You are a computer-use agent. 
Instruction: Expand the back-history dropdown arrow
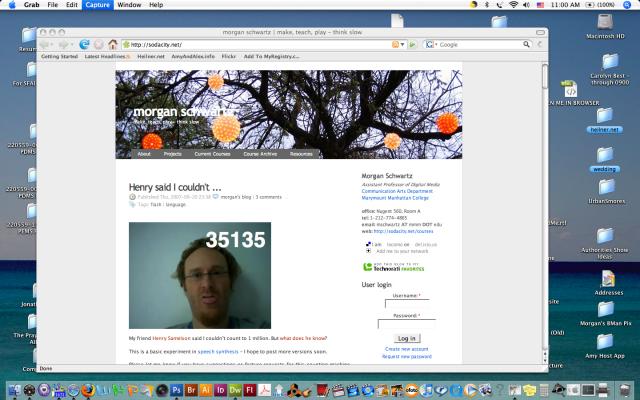pyautogui.click(x=51, y=44)
